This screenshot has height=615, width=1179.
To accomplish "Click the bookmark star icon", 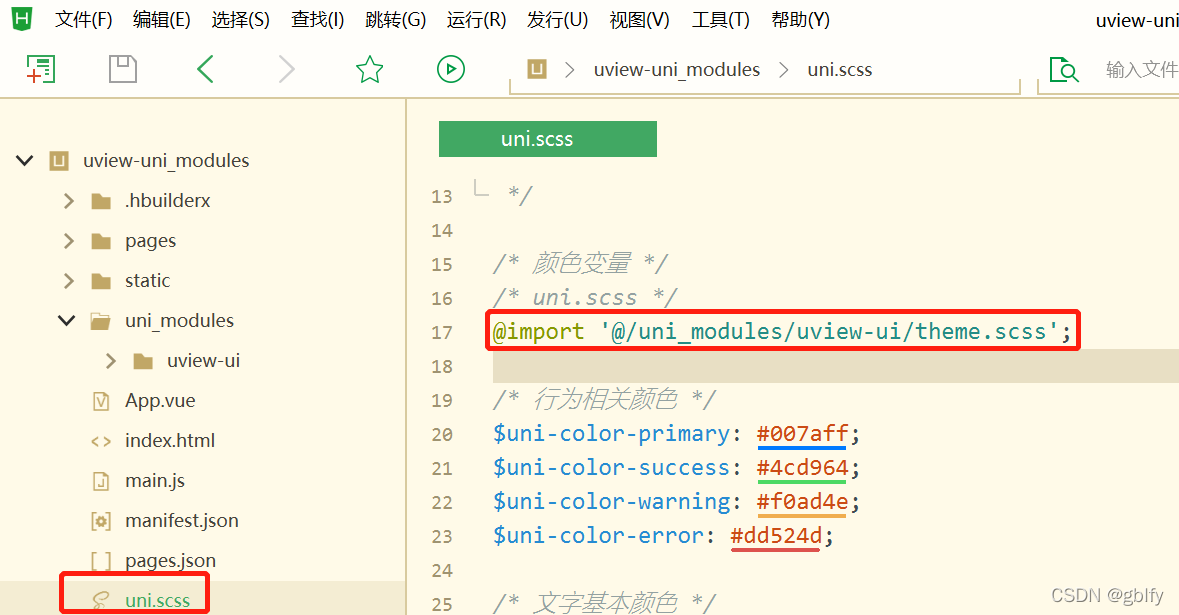I will tap(369, 69).
